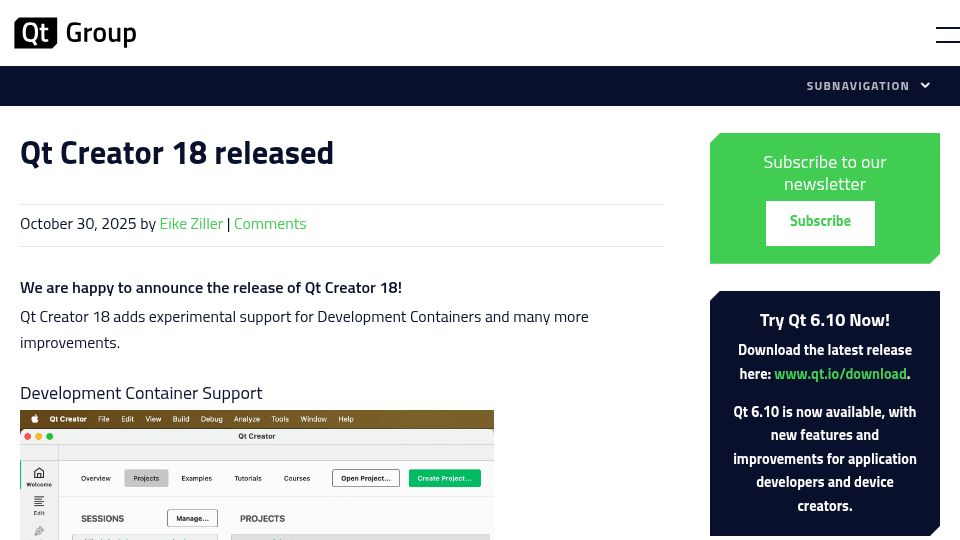Open Help menu in screenshot
The width and height of the screenshot is (960, 540).
pos(346,419)
